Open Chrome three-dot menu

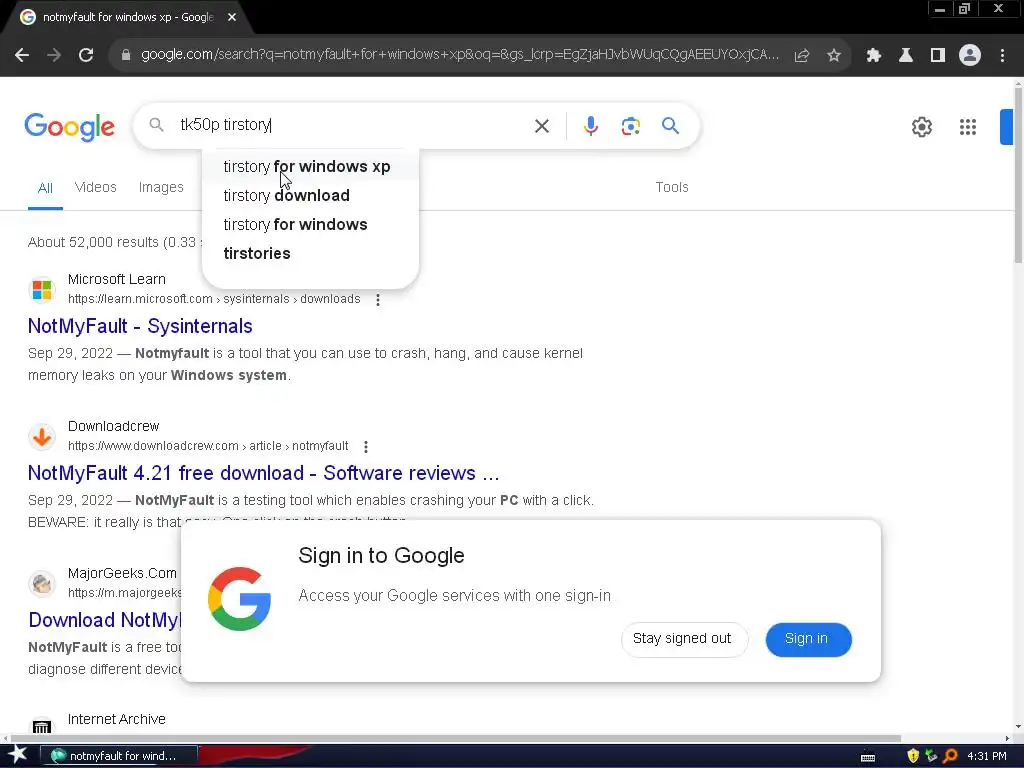point(1002,56)
